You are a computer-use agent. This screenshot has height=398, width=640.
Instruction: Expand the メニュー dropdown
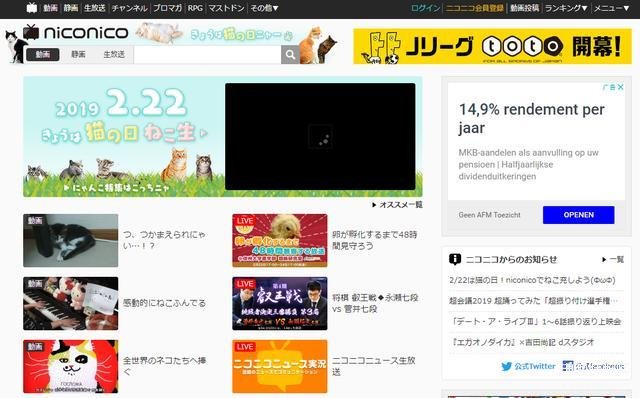tap(611, 8)
